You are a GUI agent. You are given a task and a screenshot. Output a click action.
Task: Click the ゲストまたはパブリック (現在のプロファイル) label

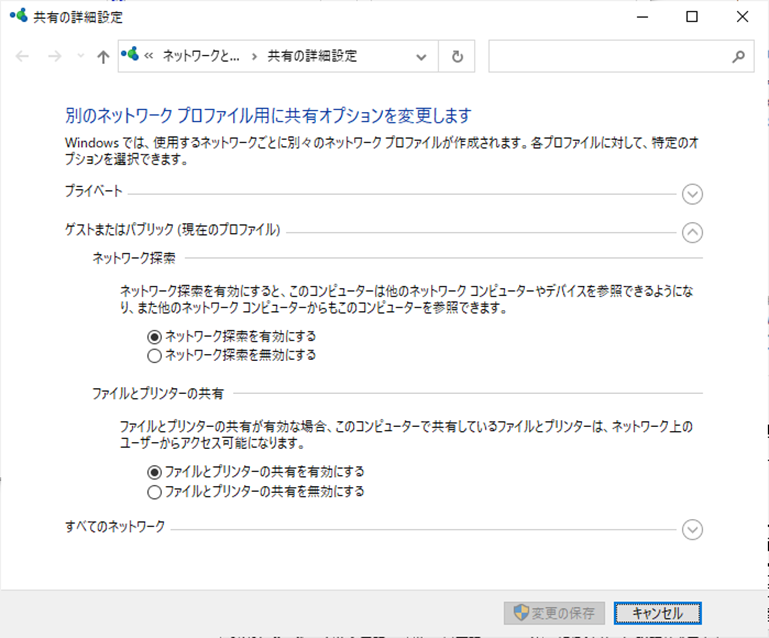(x=173, y=230)
